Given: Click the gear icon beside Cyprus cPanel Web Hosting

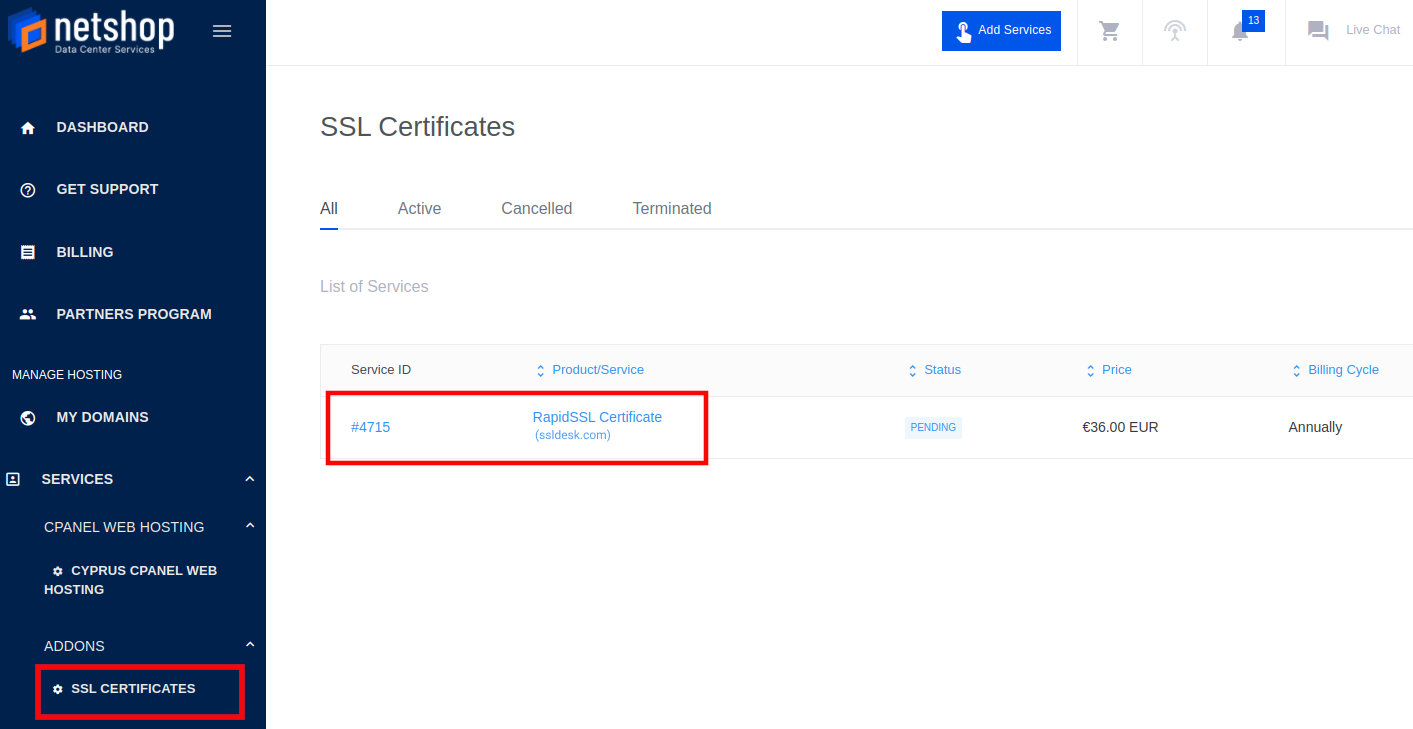Looking at the screenshot, I should (x=58, y=571).
